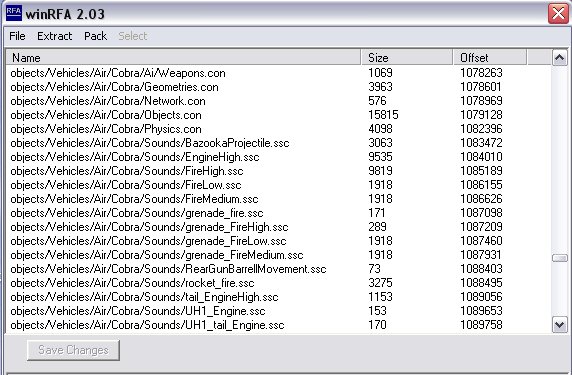This screenshot has width=572, height=375.
Task: Open the greyed-out Select menu
Action: [132, 36]
